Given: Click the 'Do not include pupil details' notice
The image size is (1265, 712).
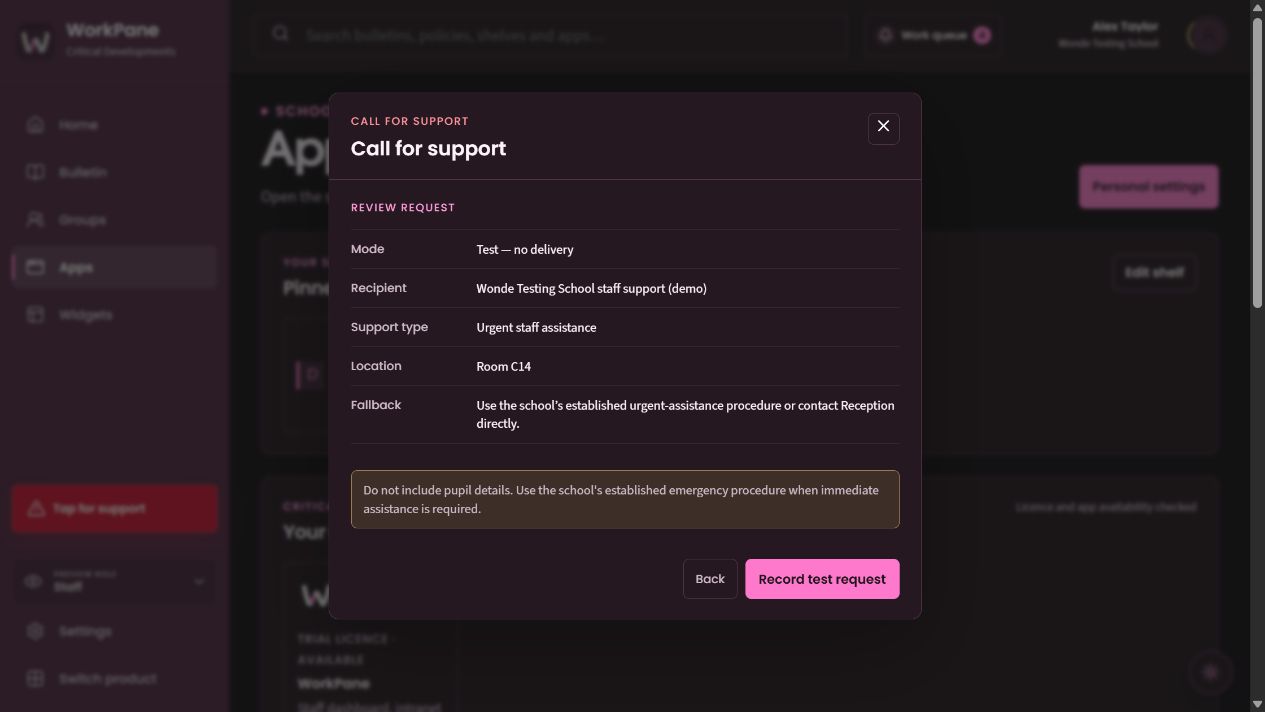Looking at the screenshot, I should click(x=625, y=499).
